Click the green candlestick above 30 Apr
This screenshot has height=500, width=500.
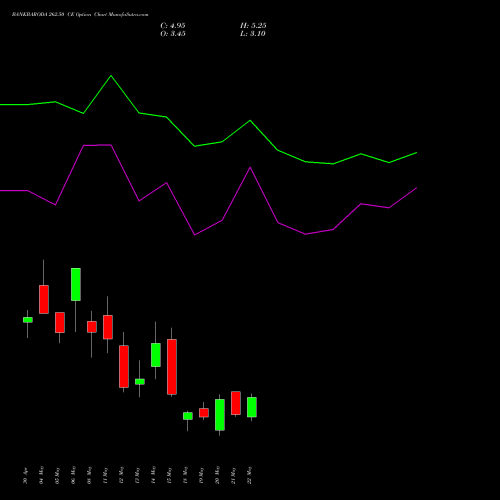pyautogui.click(x=28, y=320)
